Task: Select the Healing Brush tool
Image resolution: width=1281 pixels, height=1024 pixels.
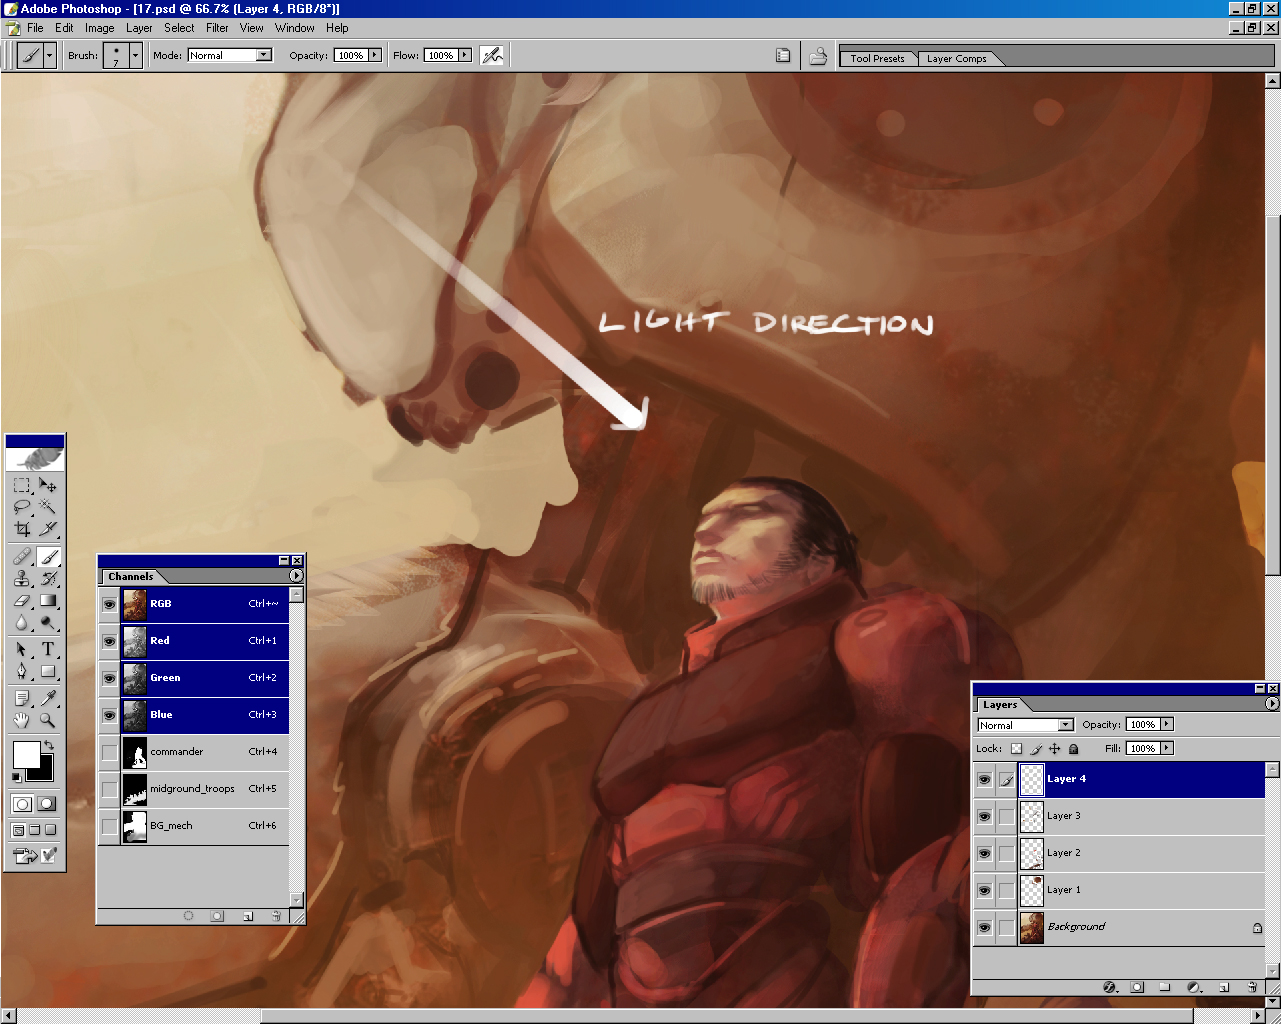Action: click(x=22, y=557)
